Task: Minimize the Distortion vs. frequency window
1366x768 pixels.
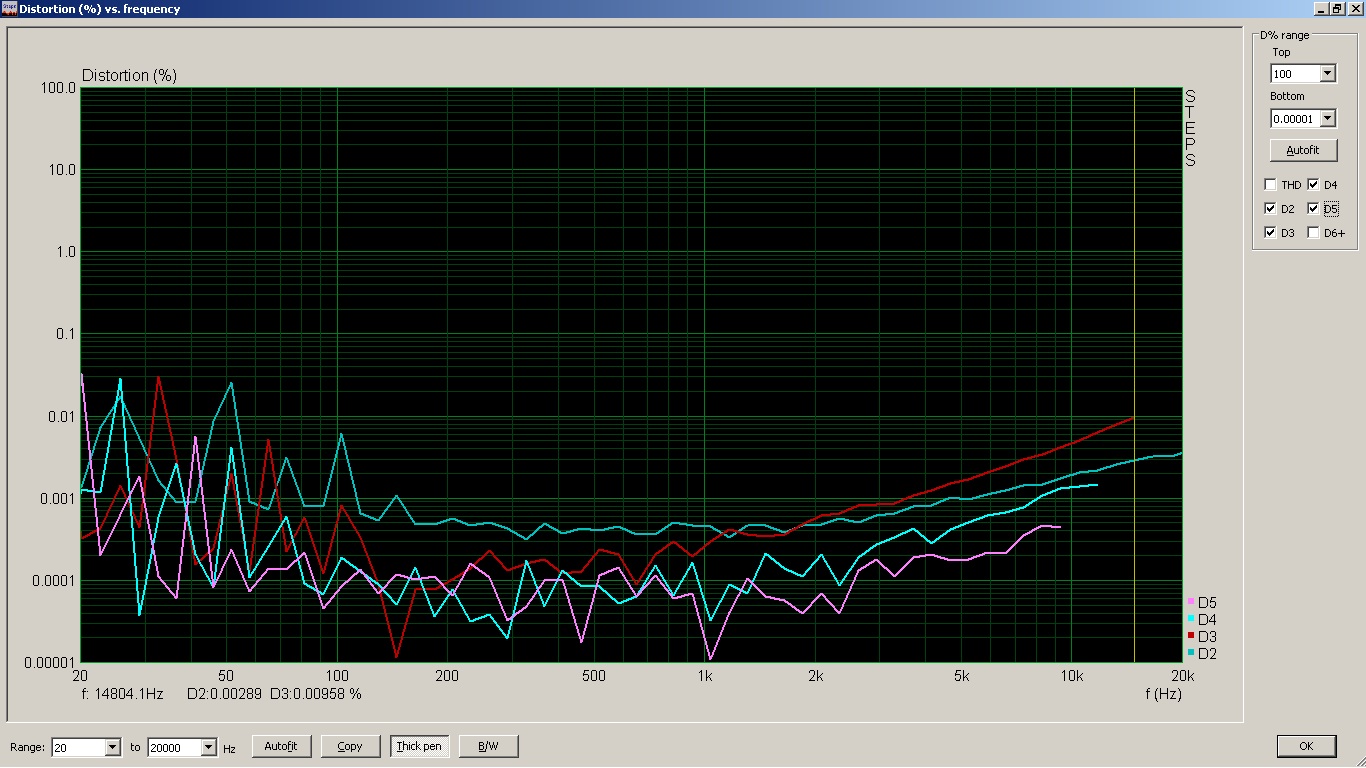Action: 1321,8
